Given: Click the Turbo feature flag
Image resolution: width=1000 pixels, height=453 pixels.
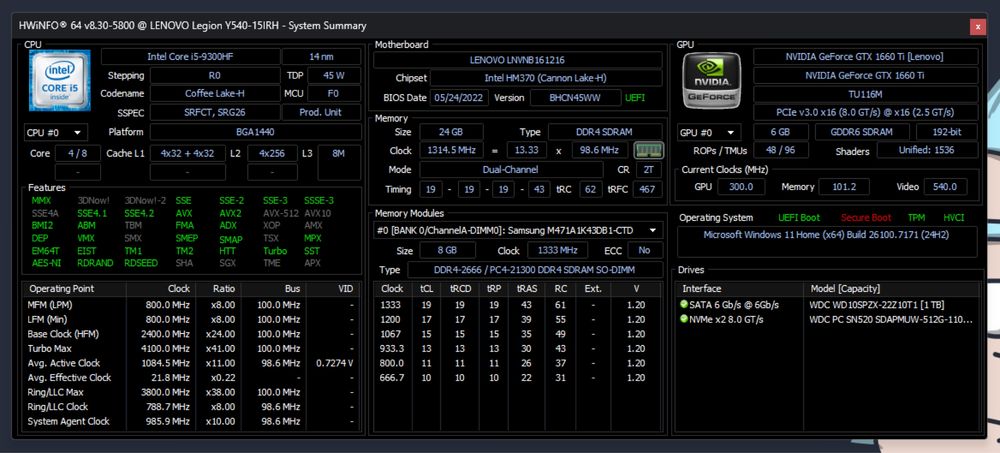Looking at the screenshot, I should (275, 251).
